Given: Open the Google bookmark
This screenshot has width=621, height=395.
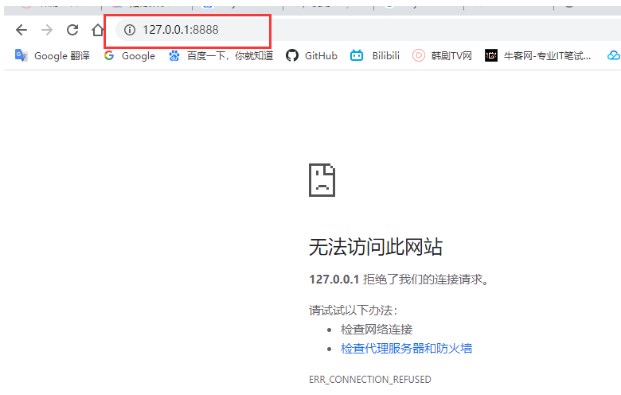Looking at the screenshot, I should click(130, 55).
